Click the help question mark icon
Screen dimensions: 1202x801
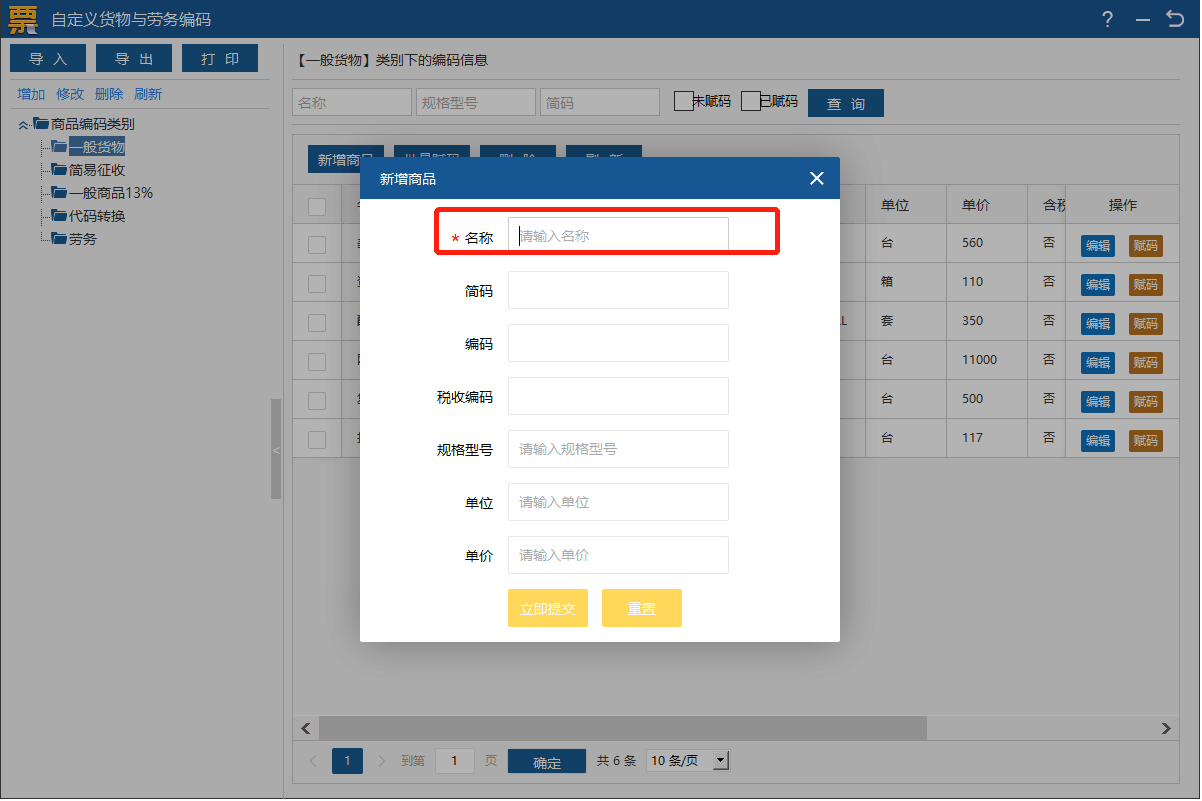click(x=1107, y=19)
